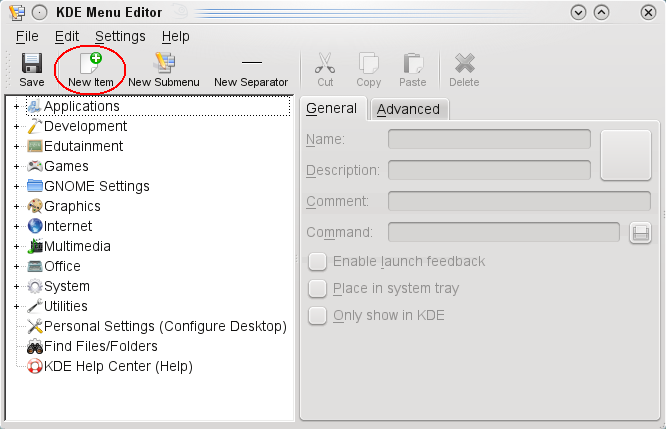The image size is (666, 429).
Task: Expand the Edutainment tree node
Action: 16,146
